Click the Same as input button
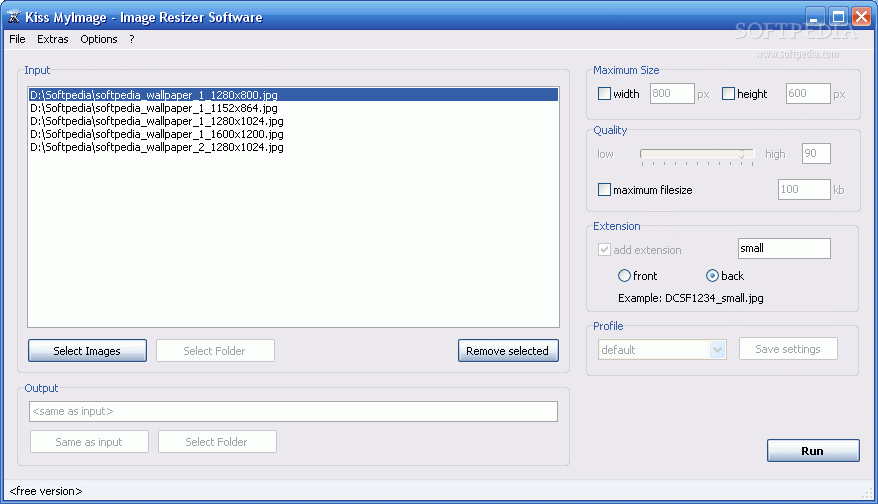The width and height of the screenshot is (878, 504). 89,442
